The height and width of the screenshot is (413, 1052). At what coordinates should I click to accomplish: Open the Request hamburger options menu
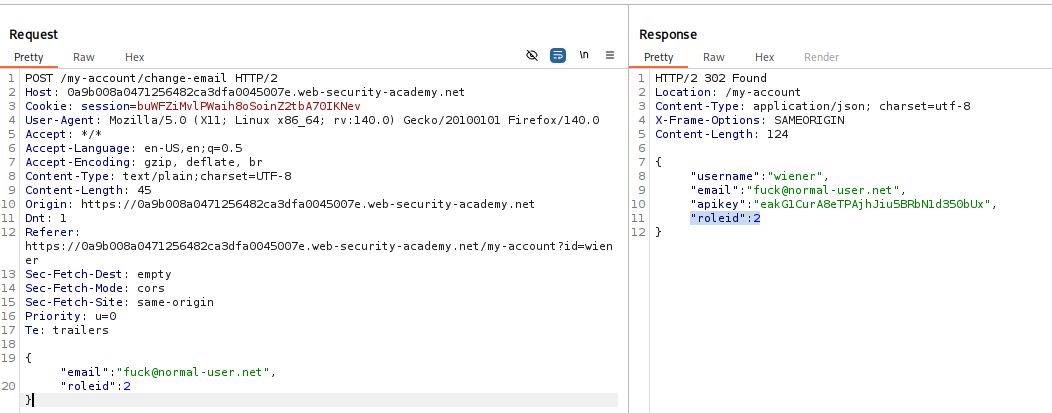(610, 56)
